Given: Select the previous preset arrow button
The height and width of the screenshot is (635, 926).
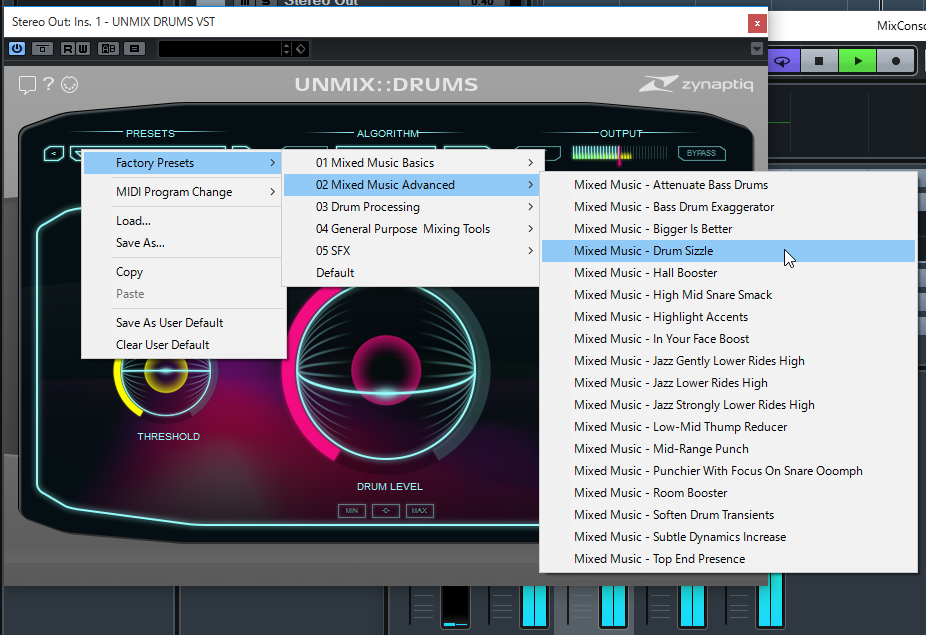Looking at the screenshot, I should (x=54, y=154).
